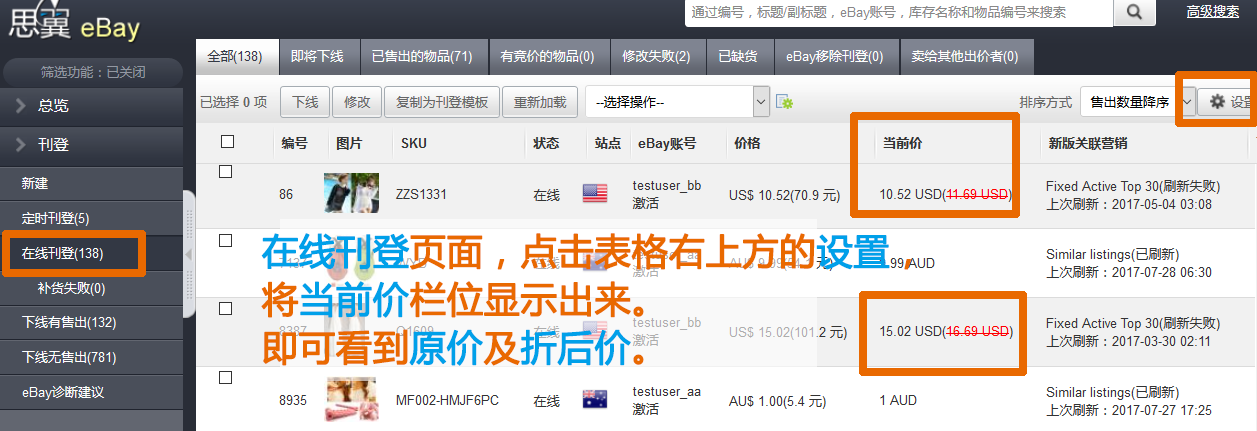Image resolution: width=1257 pixels, height=431 pixels.
Task: Click the 复制为刊登模板 button
Action: (x=442, y=102)
